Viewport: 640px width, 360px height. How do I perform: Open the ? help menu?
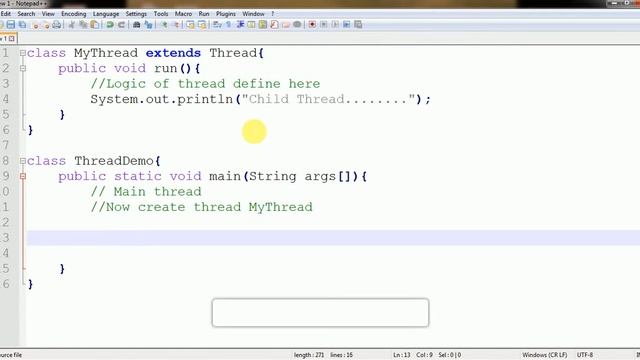coord(273,14)
